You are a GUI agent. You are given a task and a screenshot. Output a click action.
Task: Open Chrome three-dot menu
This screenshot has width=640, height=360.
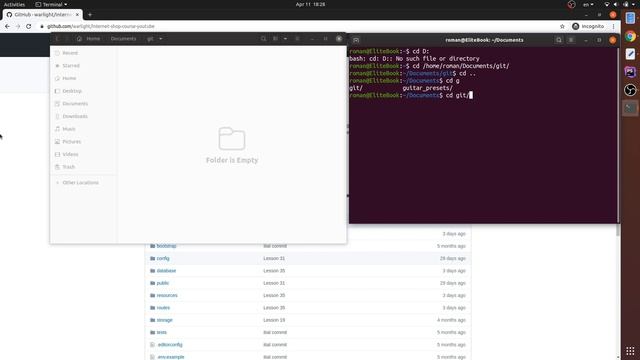coord(613,26)
